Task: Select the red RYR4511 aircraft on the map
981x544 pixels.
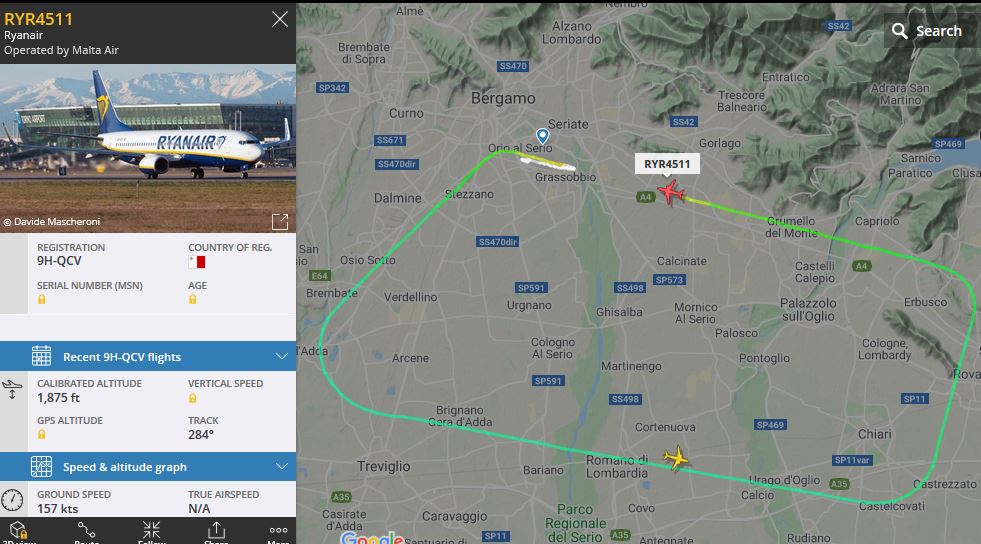Action: point(671,192)
